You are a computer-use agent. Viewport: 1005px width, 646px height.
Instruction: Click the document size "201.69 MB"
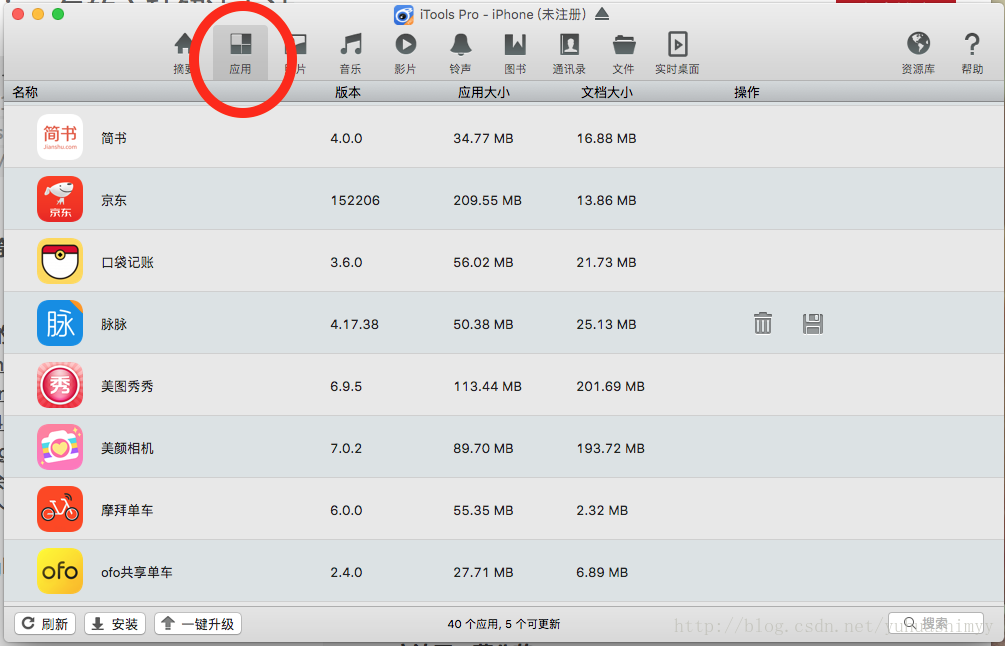[x=611, y=386]
